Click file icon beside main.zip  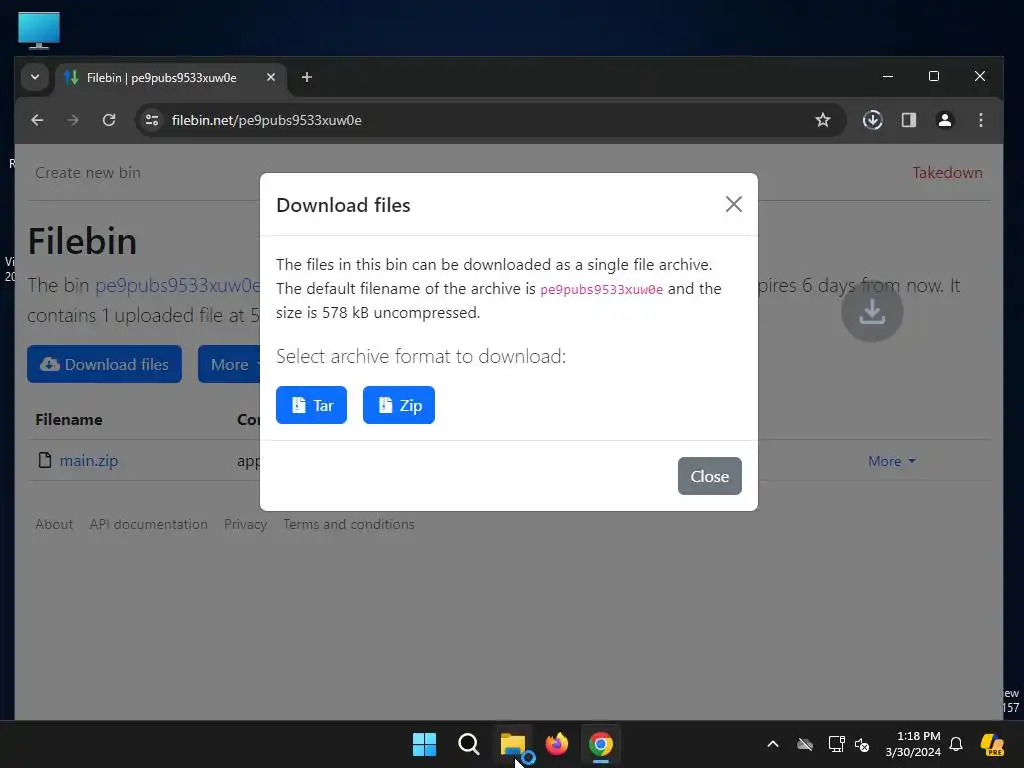(x=44, y=460)
